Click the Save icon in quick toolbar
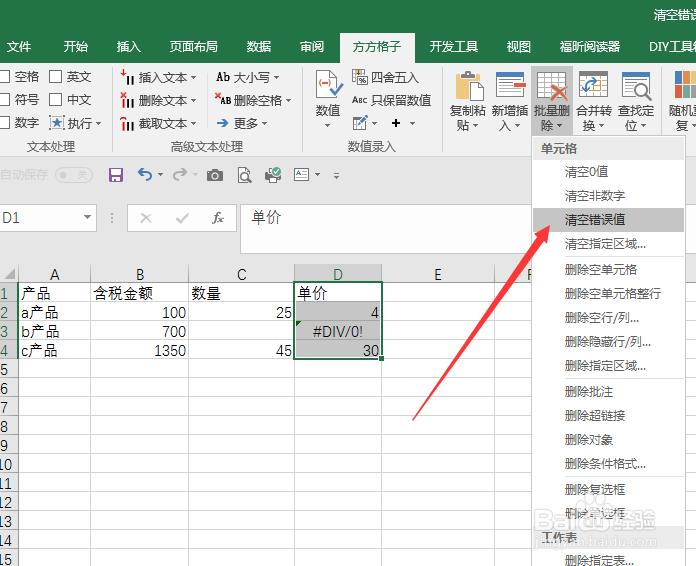 coord(116,175)
